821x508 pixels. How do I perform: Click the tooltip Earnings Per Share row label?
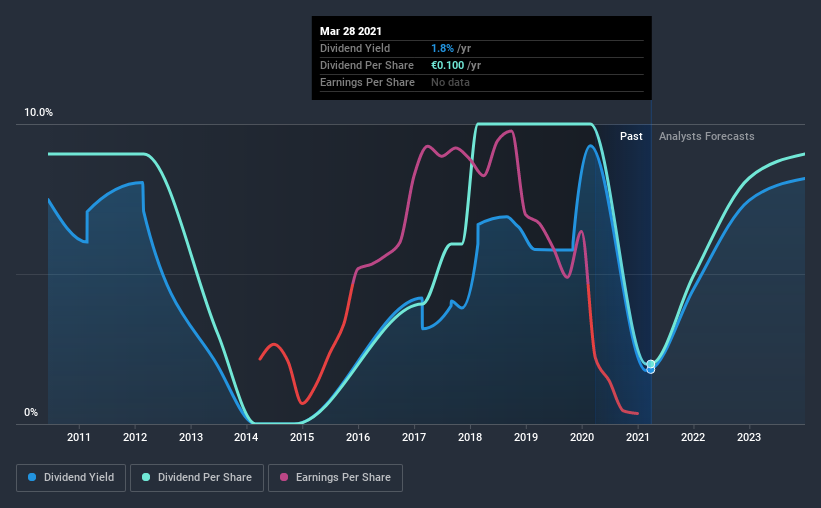(367, 82)
